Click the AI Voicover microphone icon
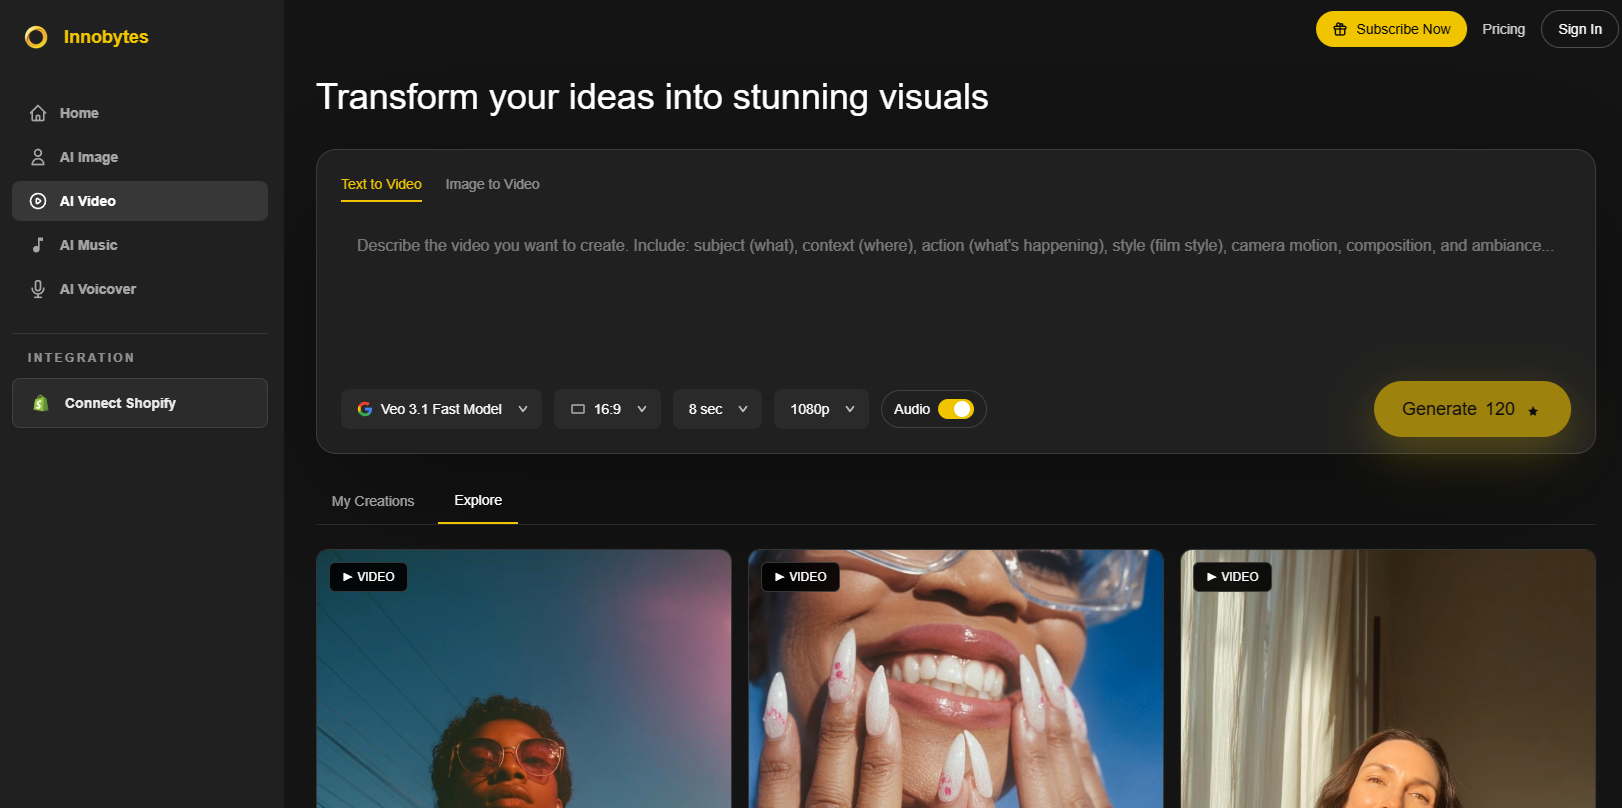This screenshot has width=1622, height=808. pos(38,289)
